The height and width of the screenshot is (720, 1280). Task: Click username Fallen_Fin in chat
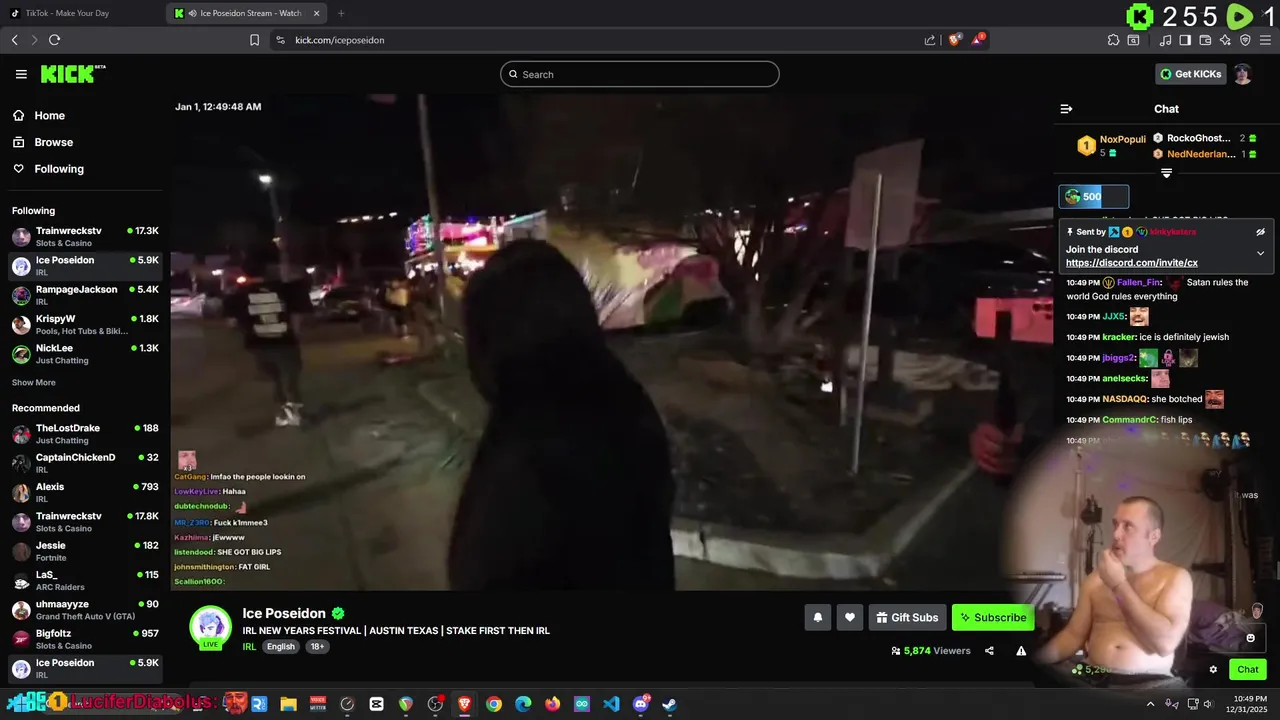pos(1139,283)
